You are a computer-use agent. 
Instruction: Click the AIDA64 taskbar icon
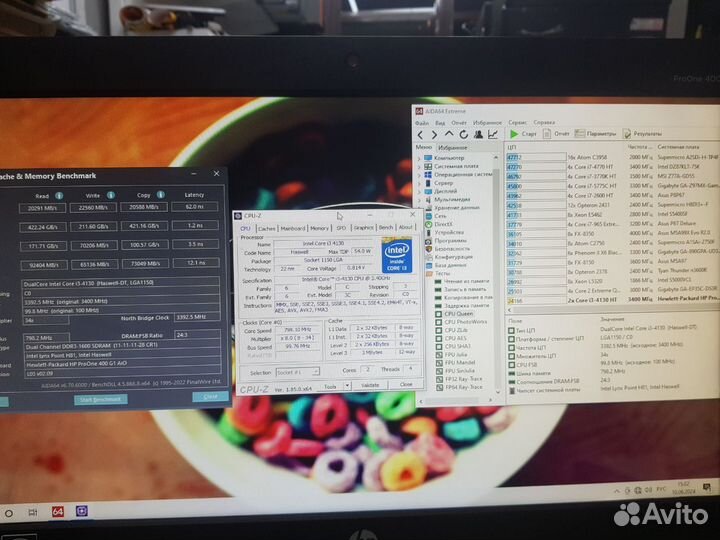pos(57,512)
